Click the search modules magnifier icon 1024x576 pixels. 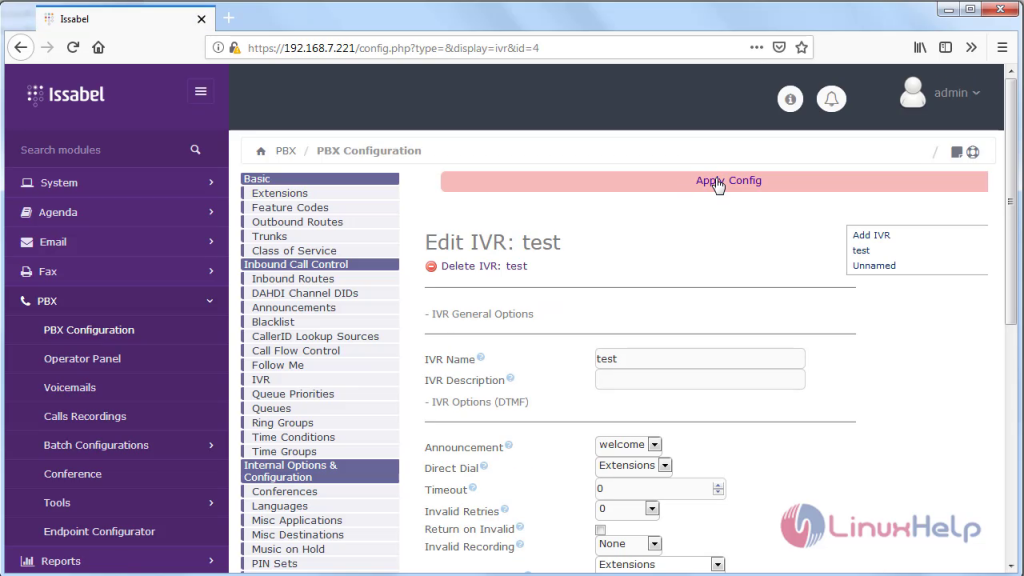pos(195,150)
